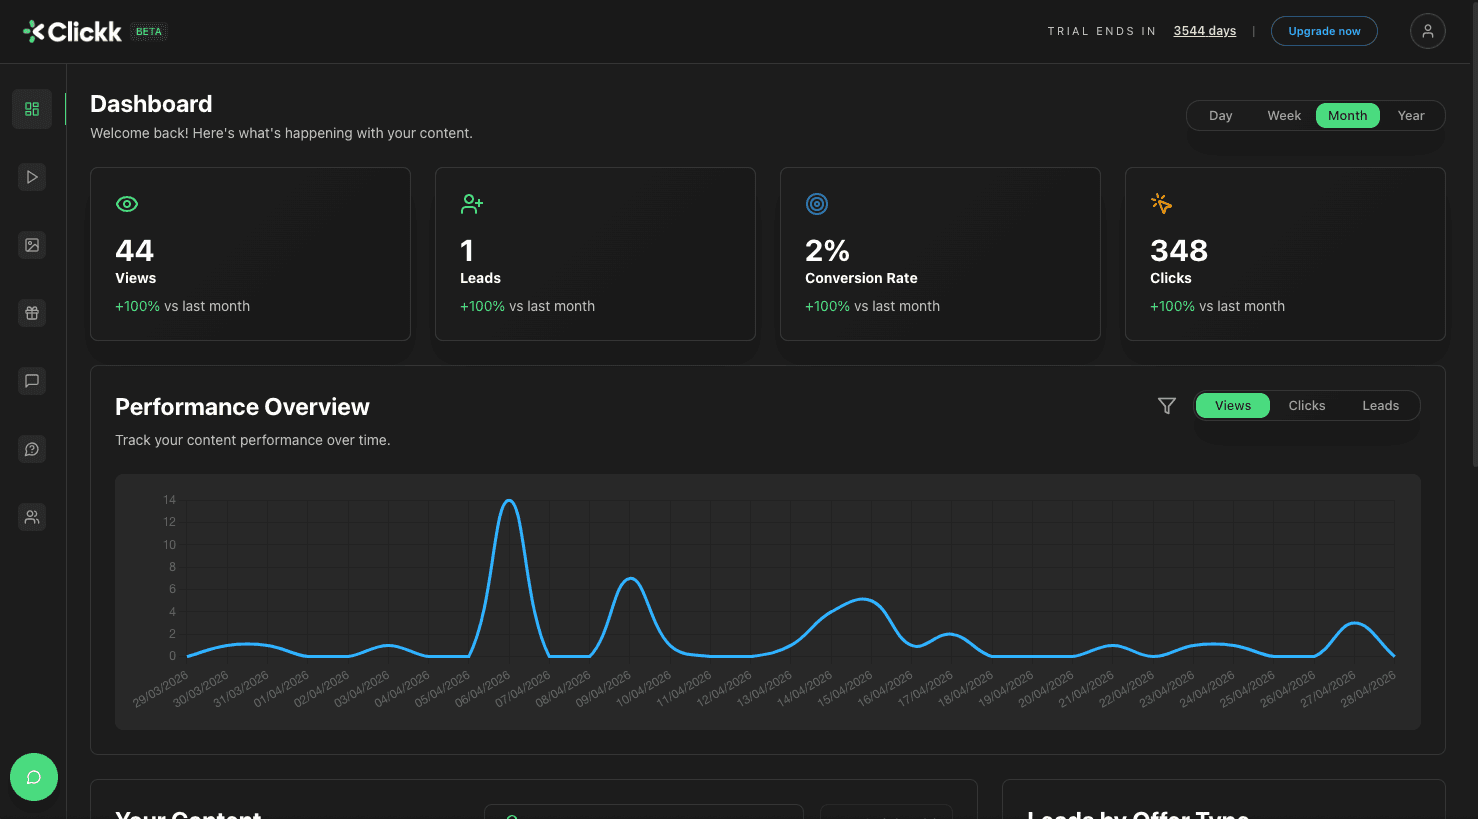Click the Upgrade now button
Screen dimensions: 1478x819
(x=1324, y=31)
